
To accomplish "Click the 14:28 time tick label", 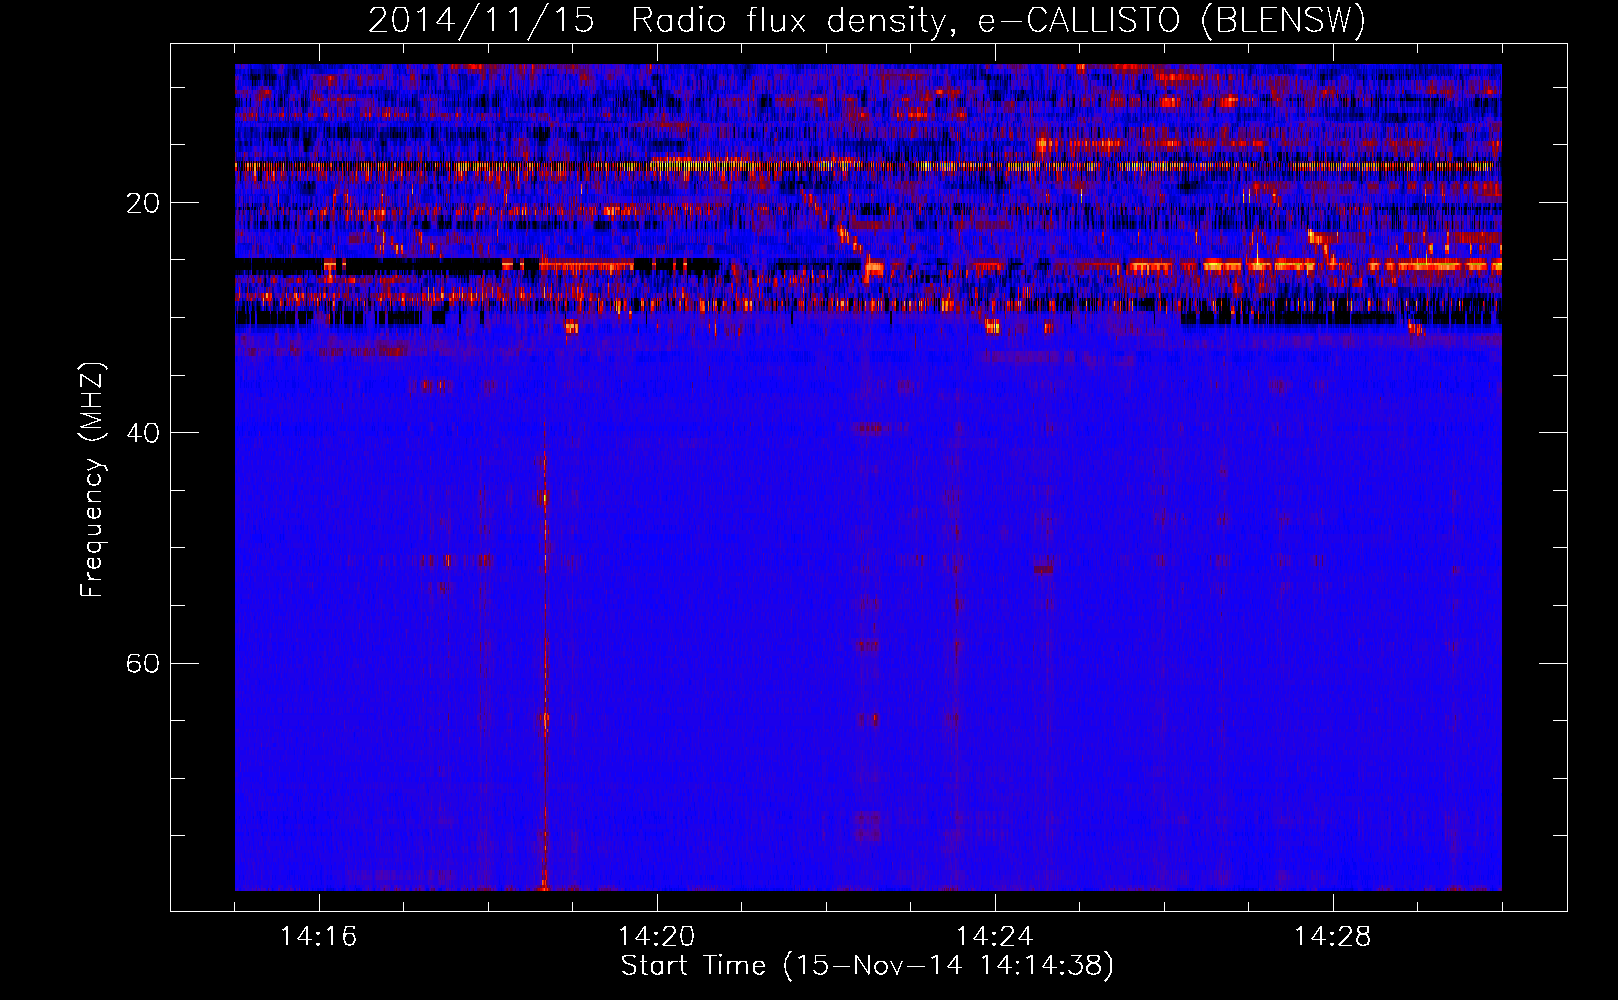I will click(1333, 937).
